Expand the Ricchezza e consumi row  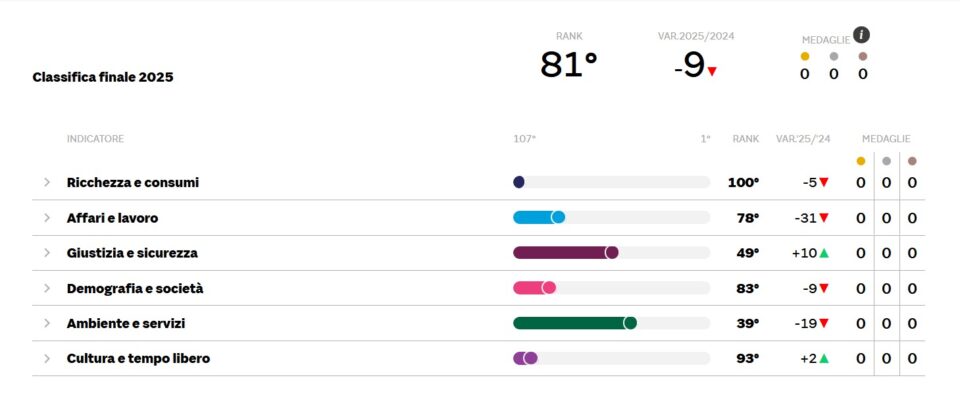pos(46,183)
